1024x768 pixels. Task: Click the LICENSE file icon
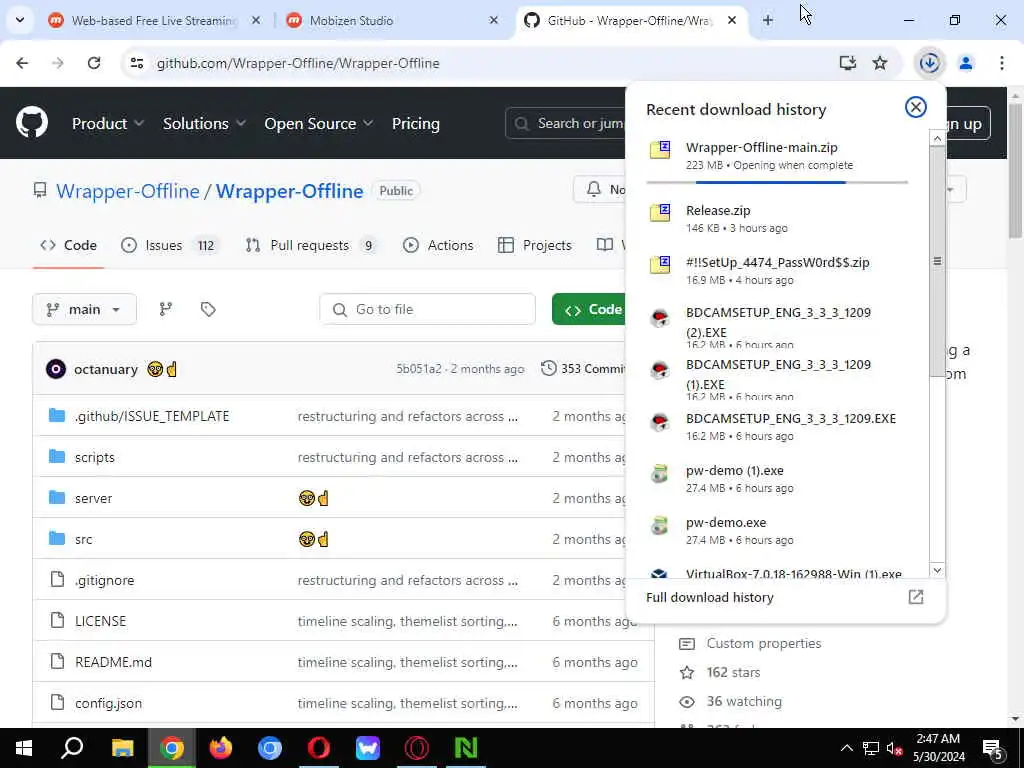57,620
